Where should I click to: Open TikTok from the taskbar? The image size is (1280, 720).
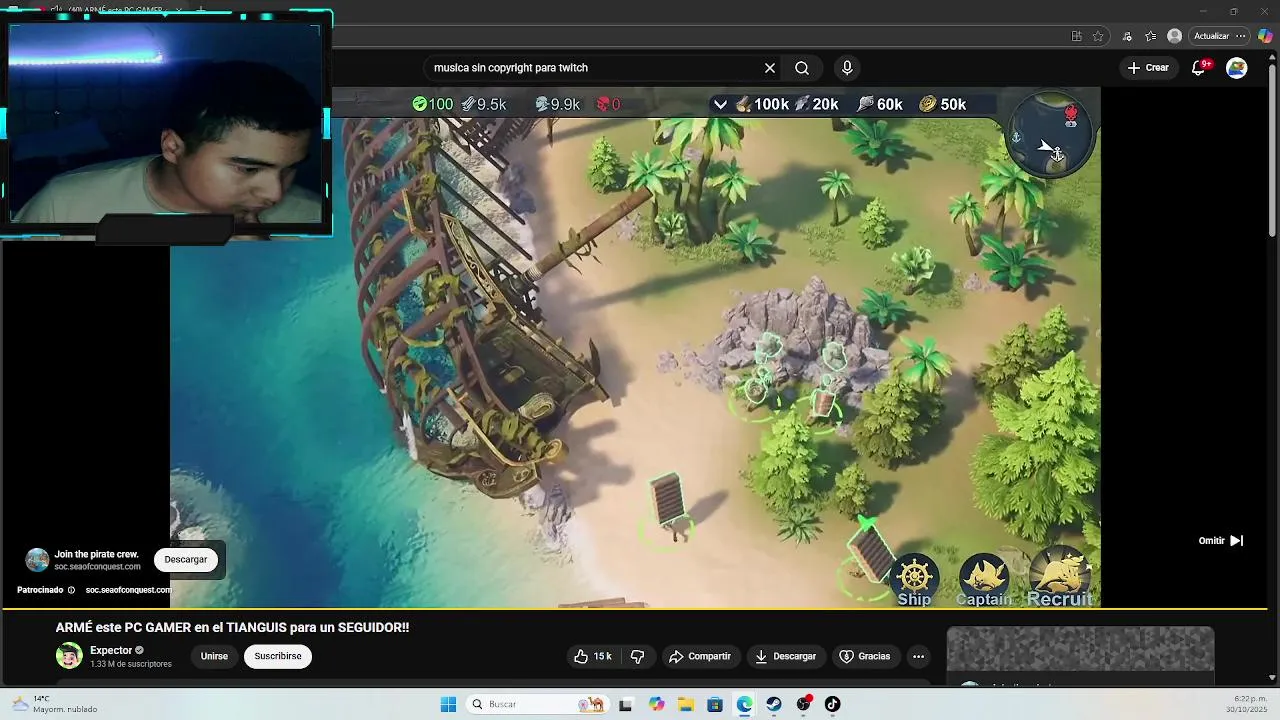click(x=832, y=704)
